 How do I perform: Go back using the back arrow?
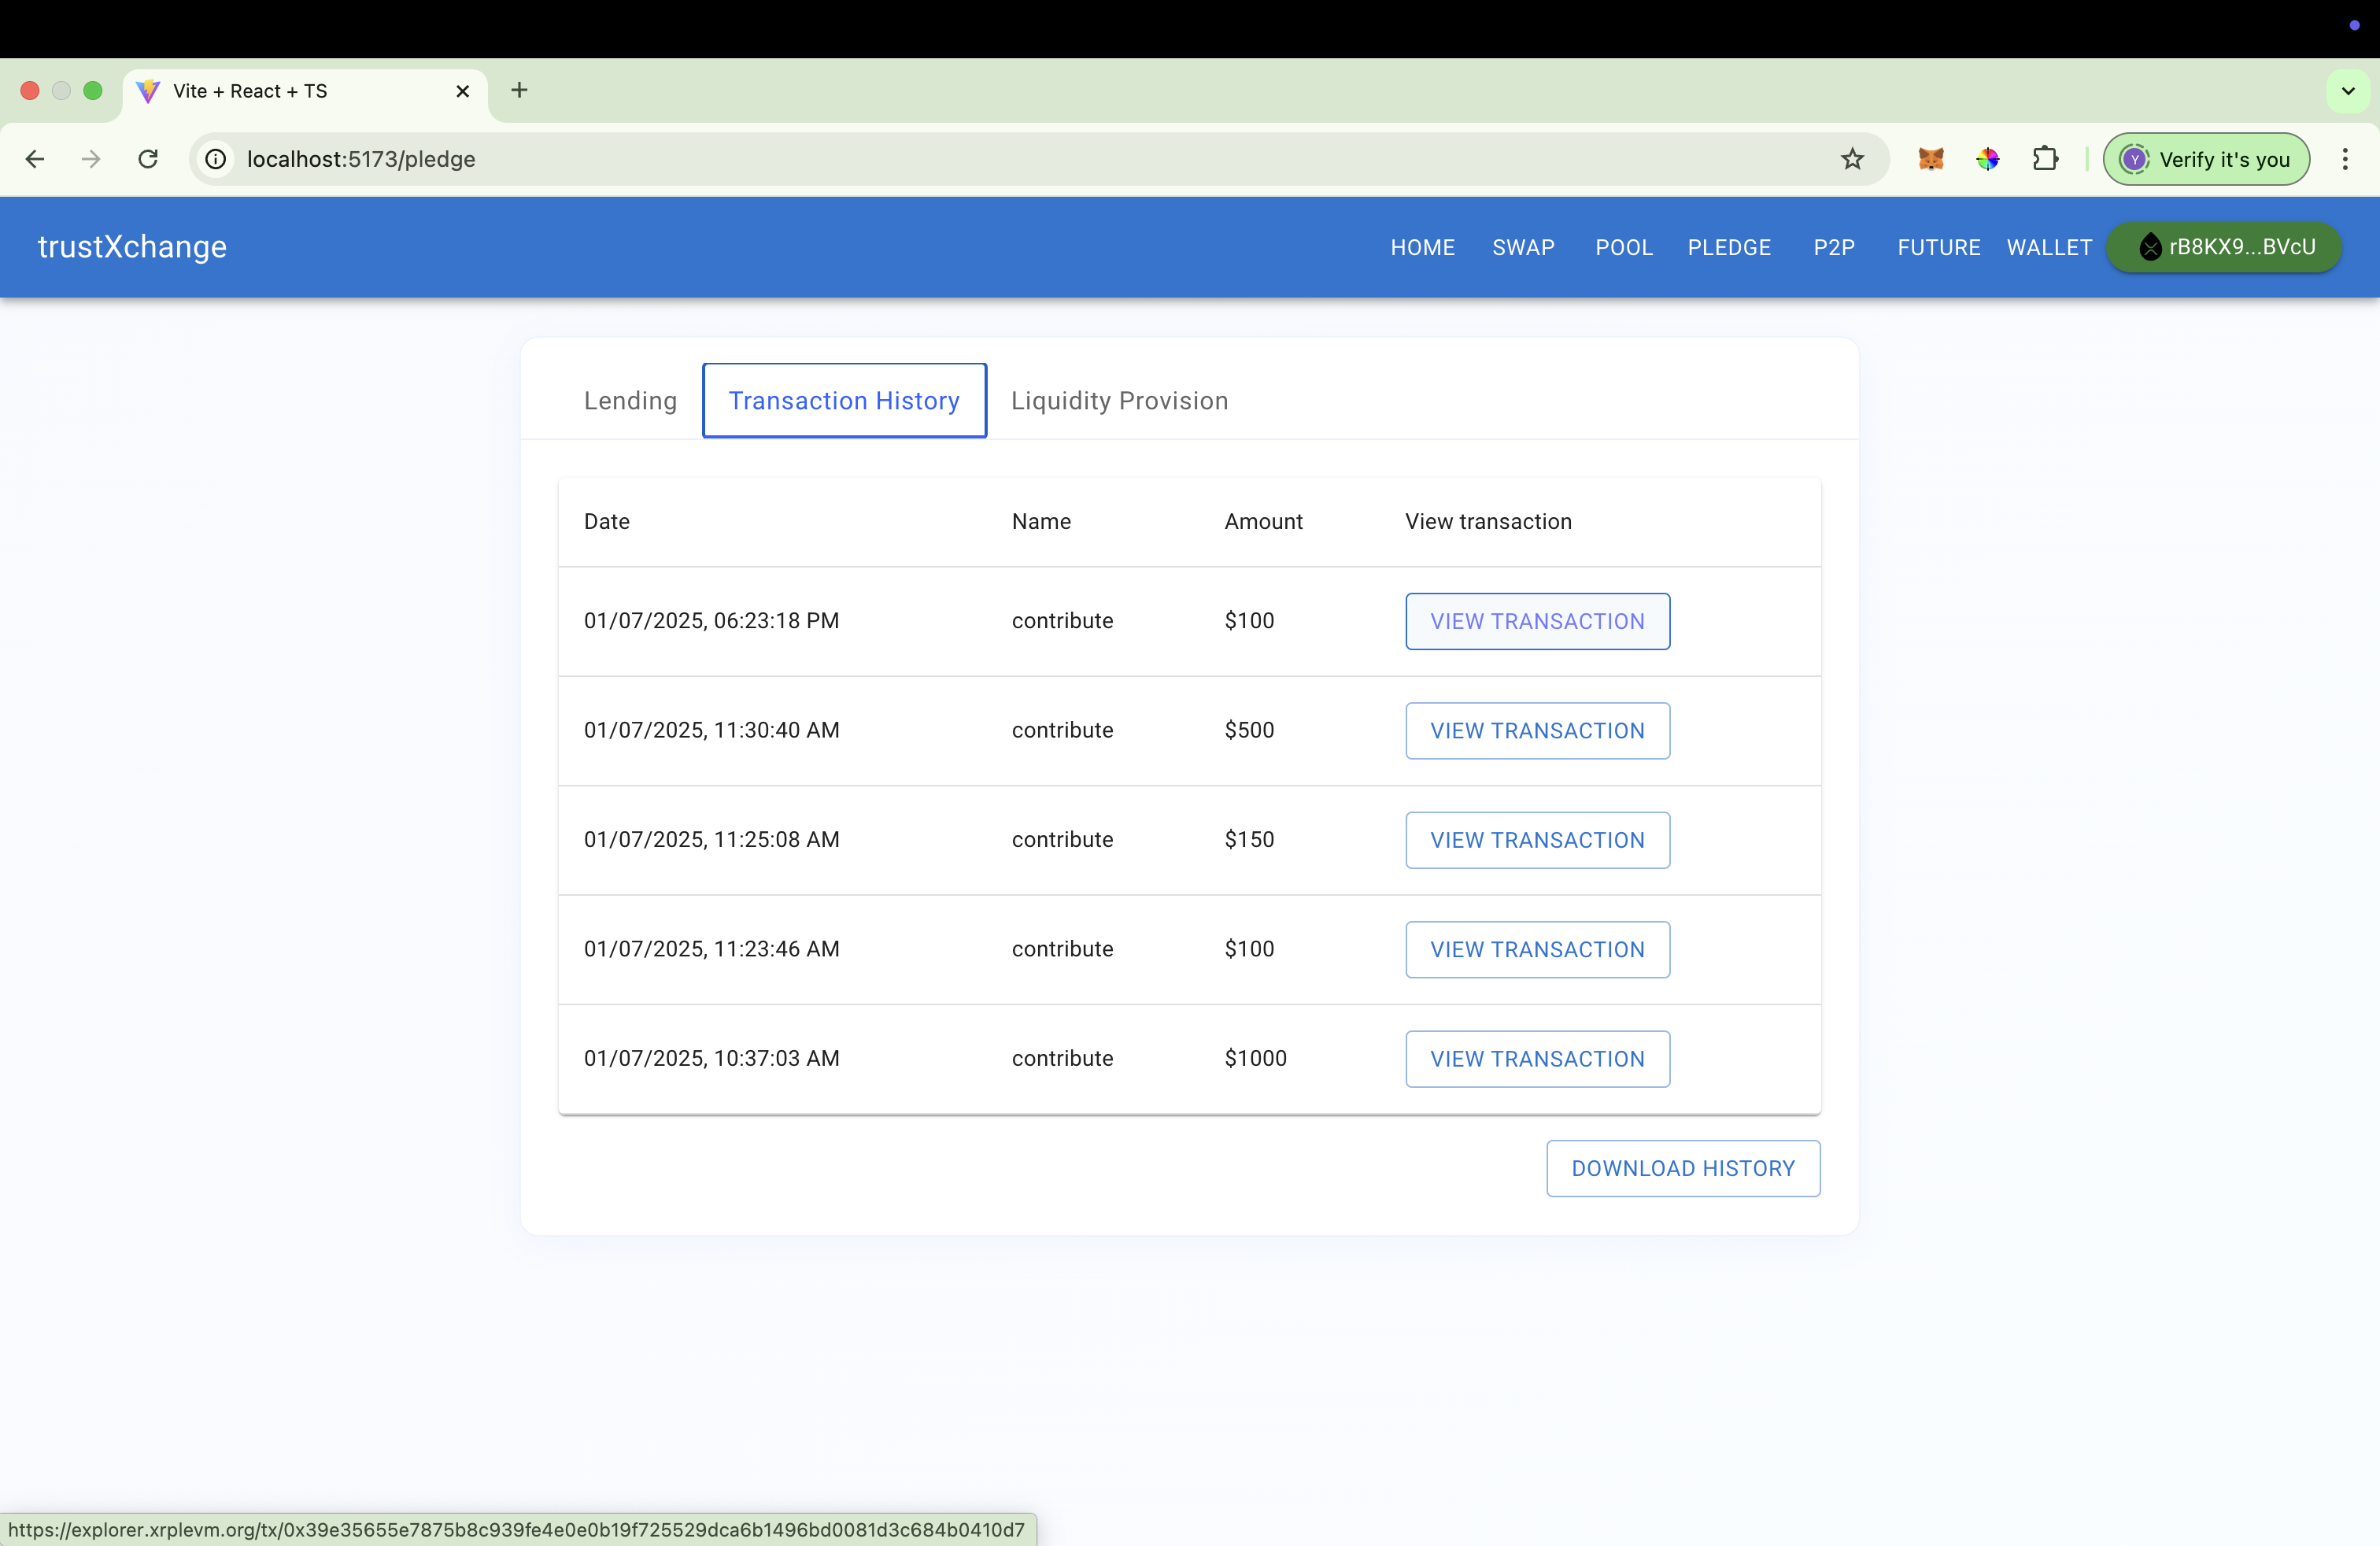point(35,159)
